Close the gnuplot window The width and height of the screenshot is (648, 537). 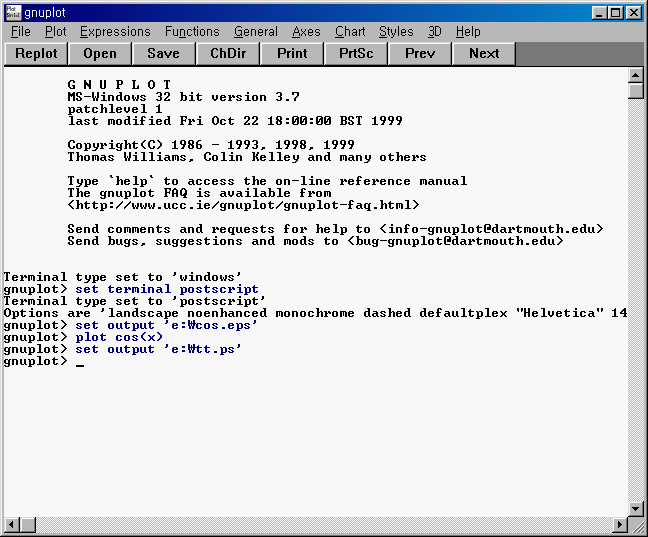[x=634, y=13]
